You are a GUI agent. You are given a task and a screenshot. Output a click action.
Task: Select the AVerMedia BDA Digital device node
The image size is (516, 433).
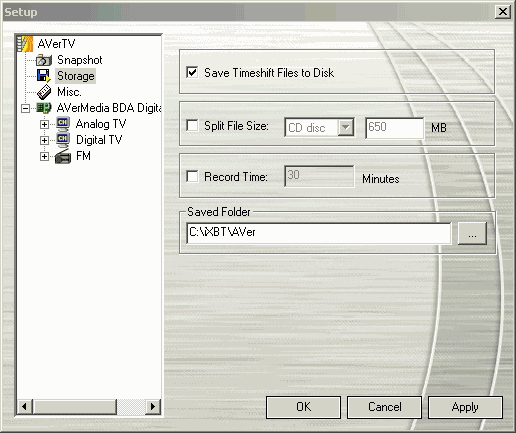click(x=109, y=108)
